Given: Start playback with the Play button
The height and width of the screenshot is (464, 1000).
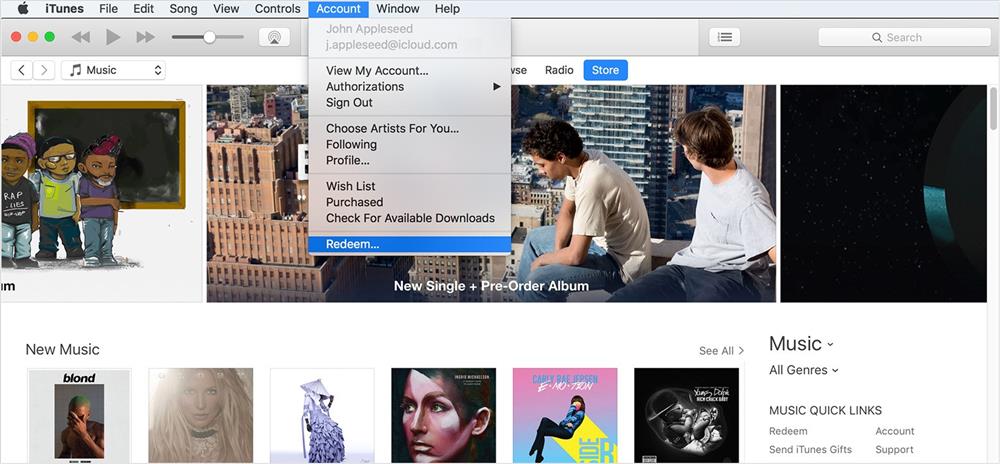Looking at the screenshot, I should (113, 37).
